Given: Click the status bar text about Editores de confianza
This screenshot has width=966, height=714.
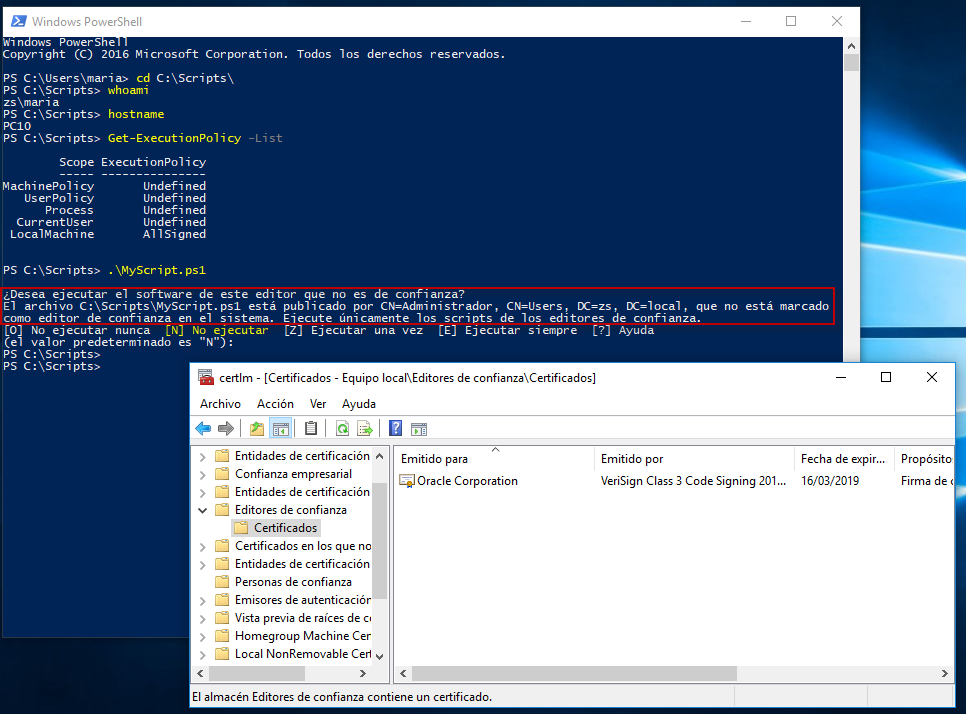Looking at the screenshot, I should [x=342, y=697].
